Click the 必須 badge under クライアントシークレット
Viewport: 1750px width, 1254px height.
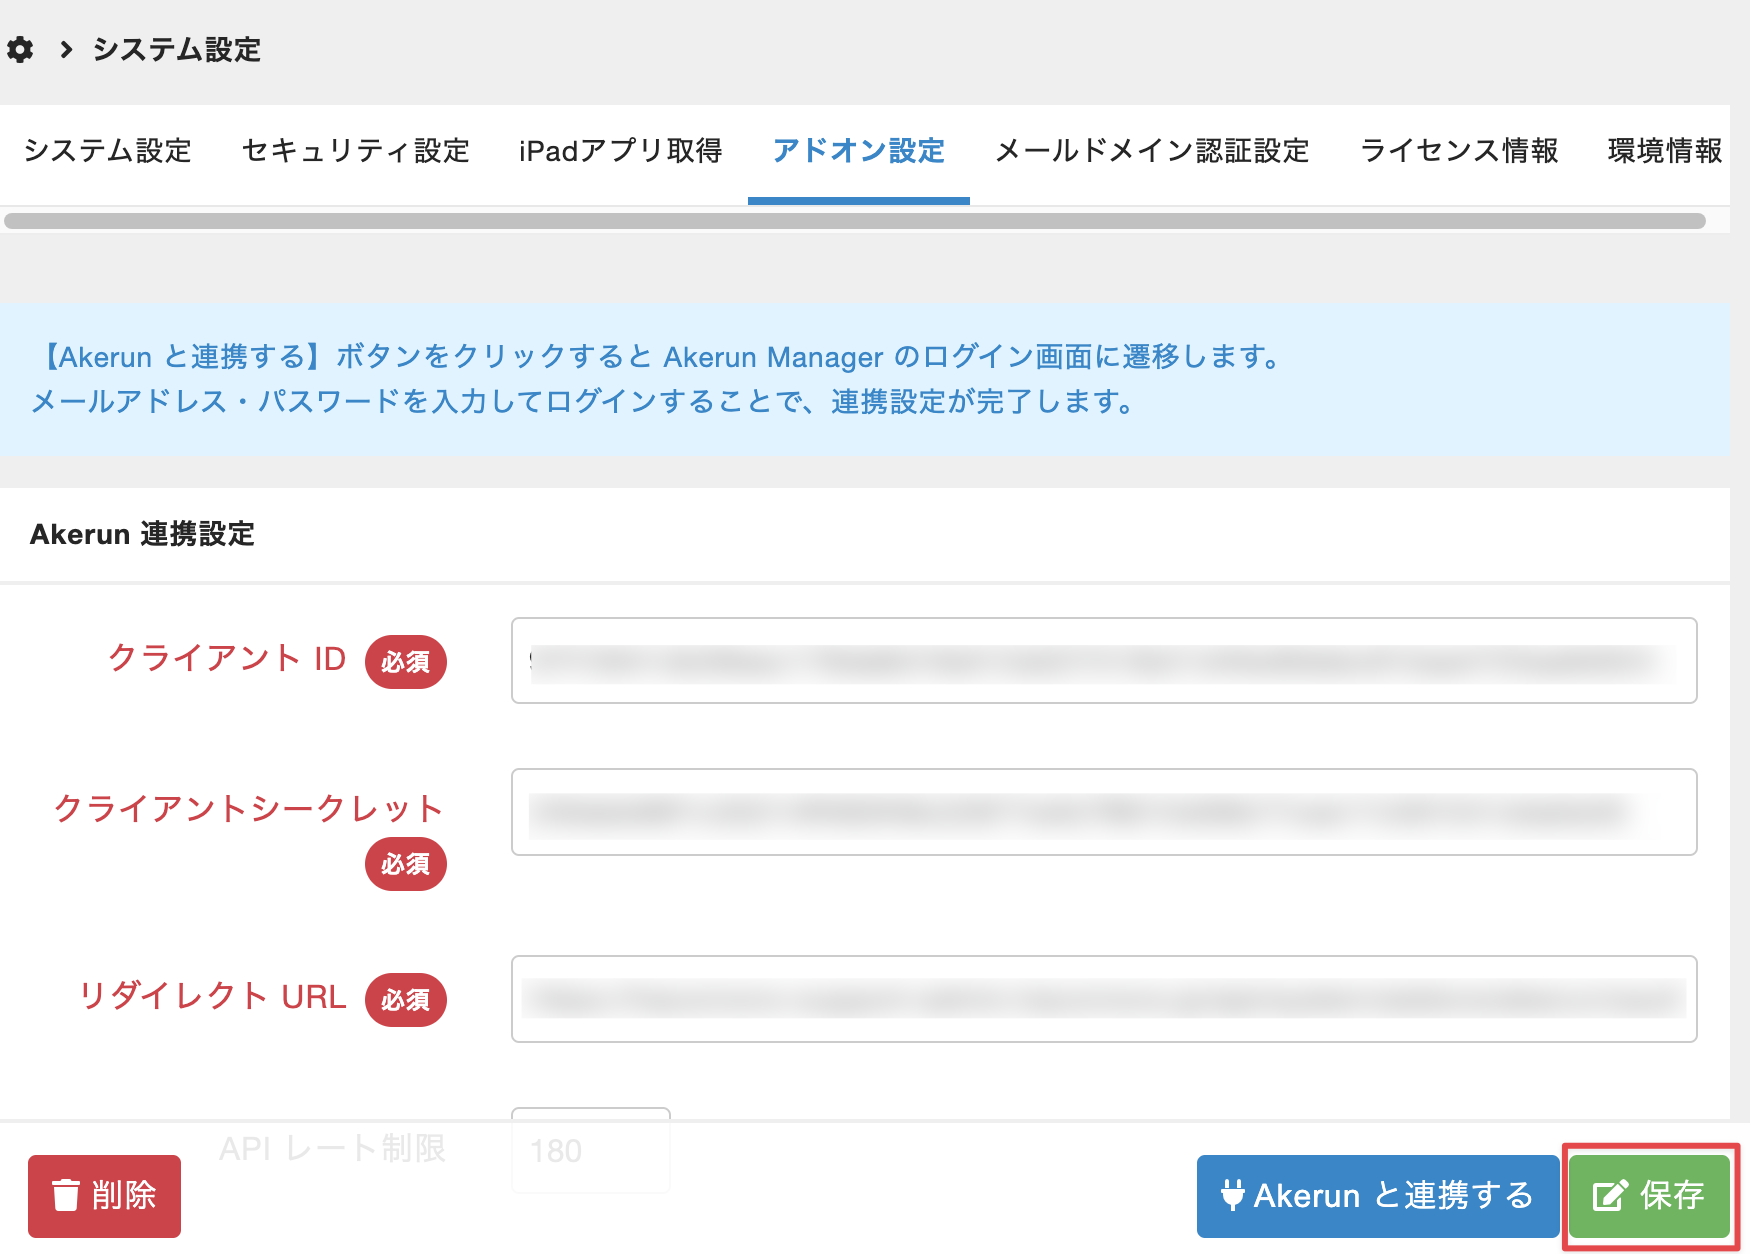pyautogui.click(x=406, y=864)
